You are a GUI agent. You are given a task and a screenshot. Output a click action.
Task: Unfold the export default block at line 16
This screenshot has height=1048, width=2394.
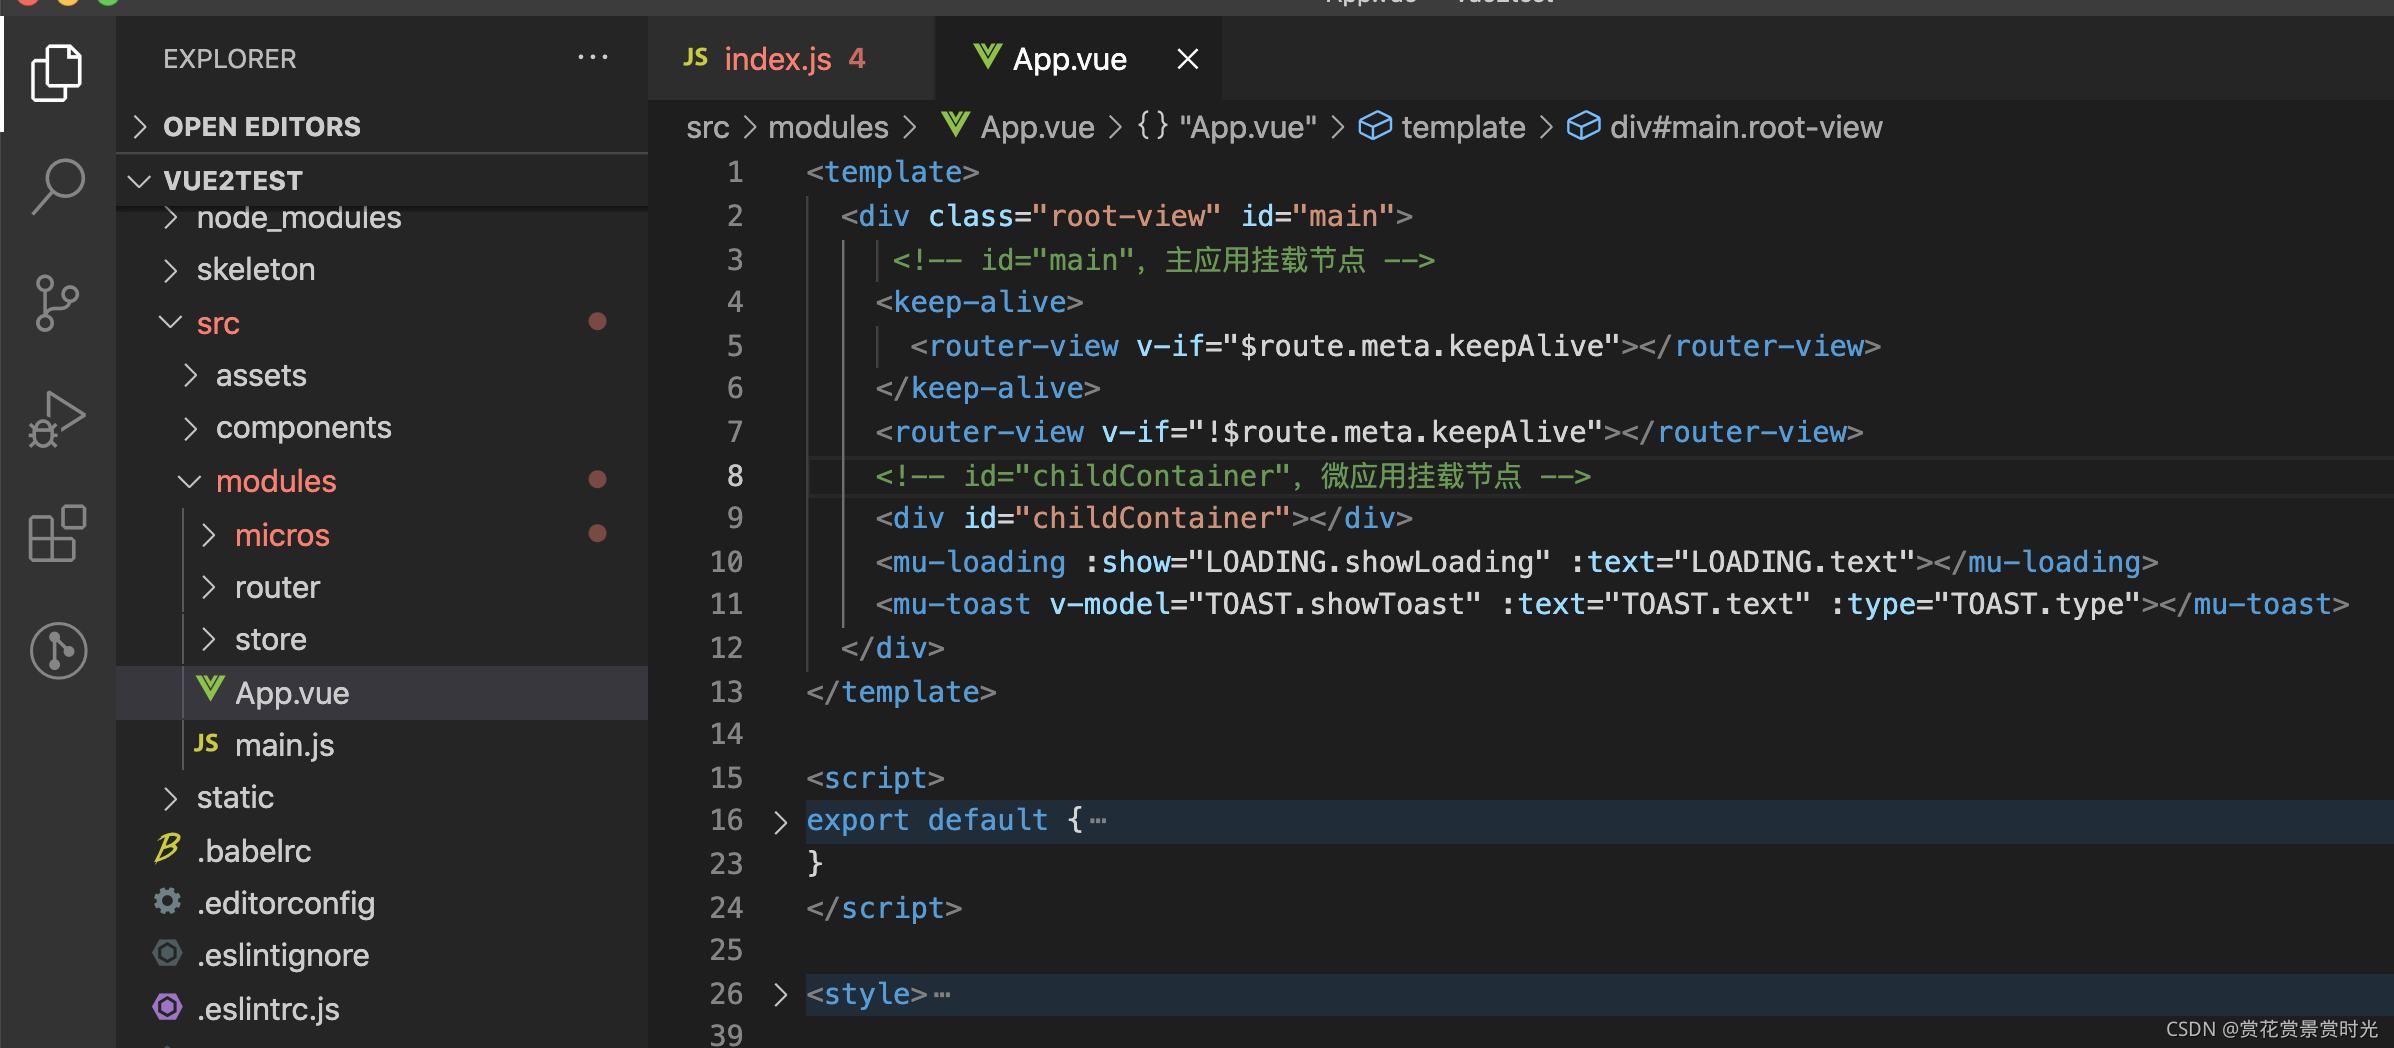[780, 821]
